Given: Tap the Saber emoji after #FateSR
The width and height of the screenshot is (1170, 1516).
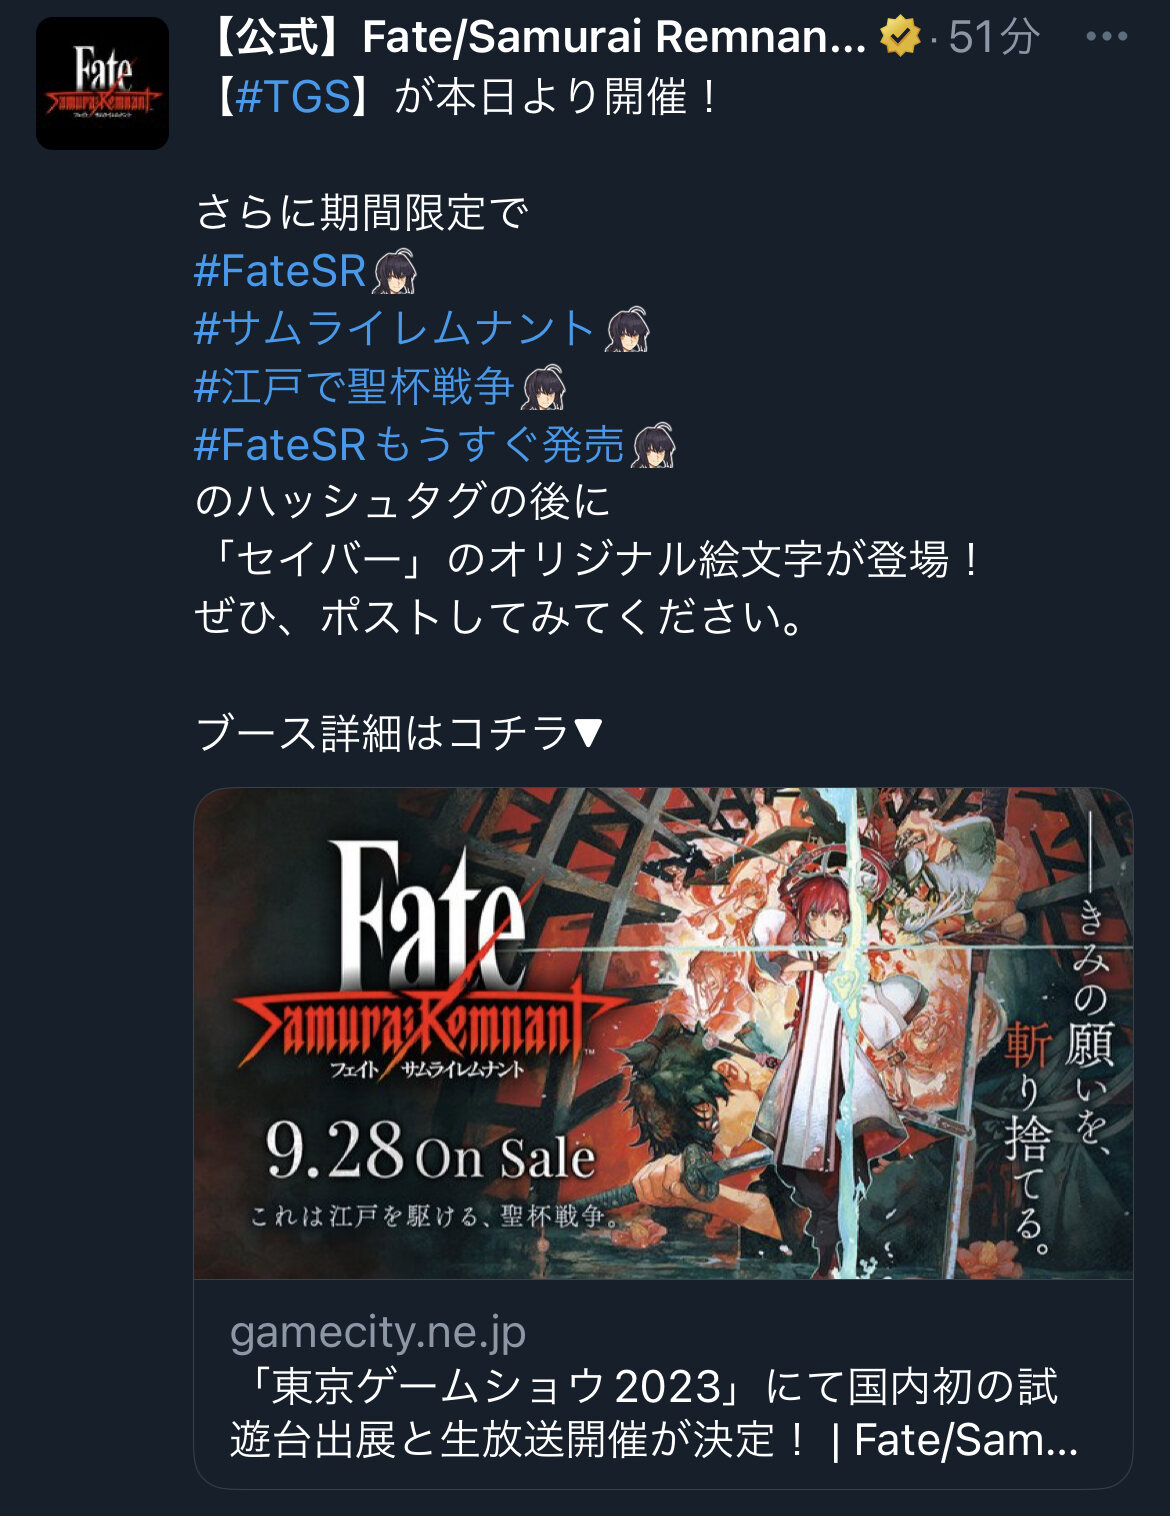Looking at the screenshot, I should point(394,271).
